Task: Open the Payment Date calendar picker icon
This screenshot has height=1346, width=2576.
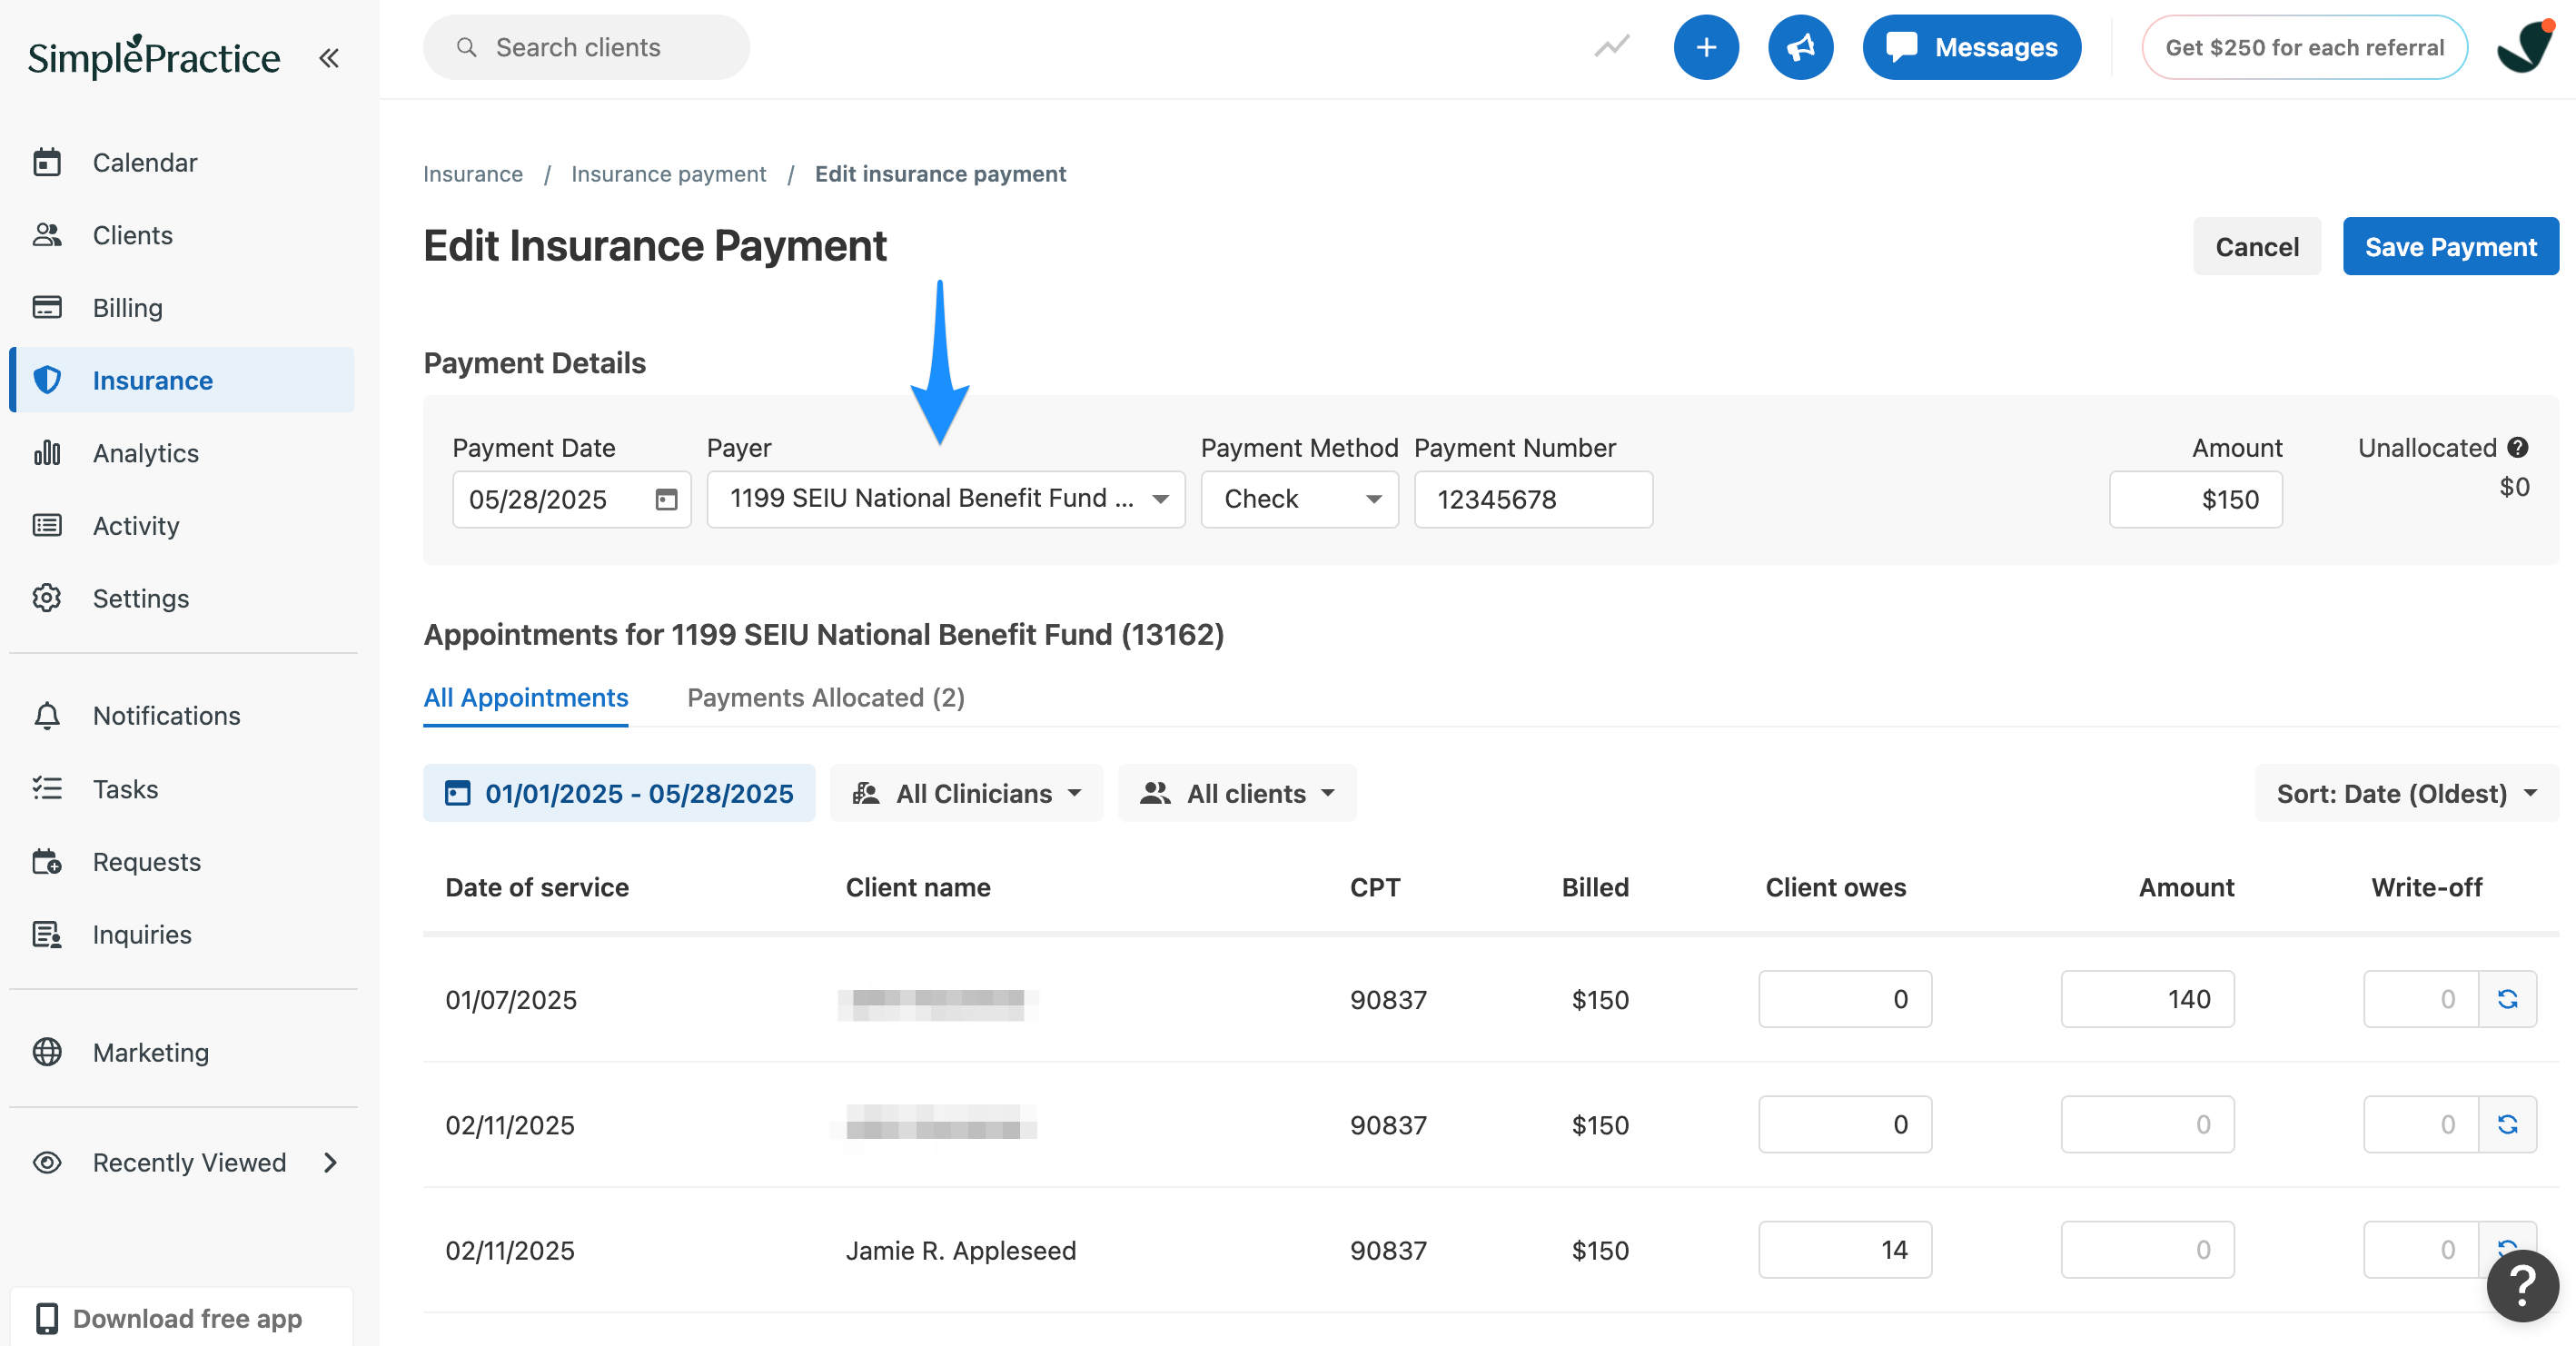Action: pyautogui.click(x=666, y=499)
